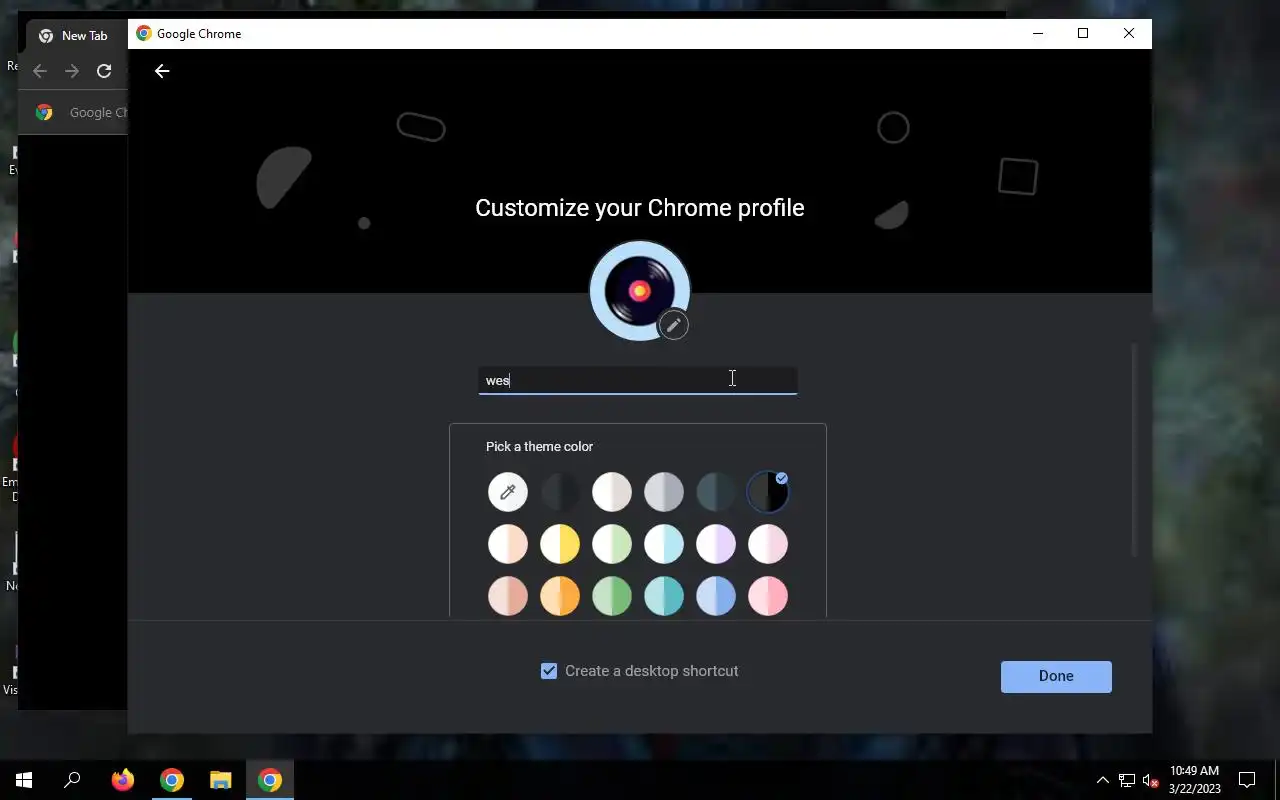Select the medium green theme swatch

(612, 596)
